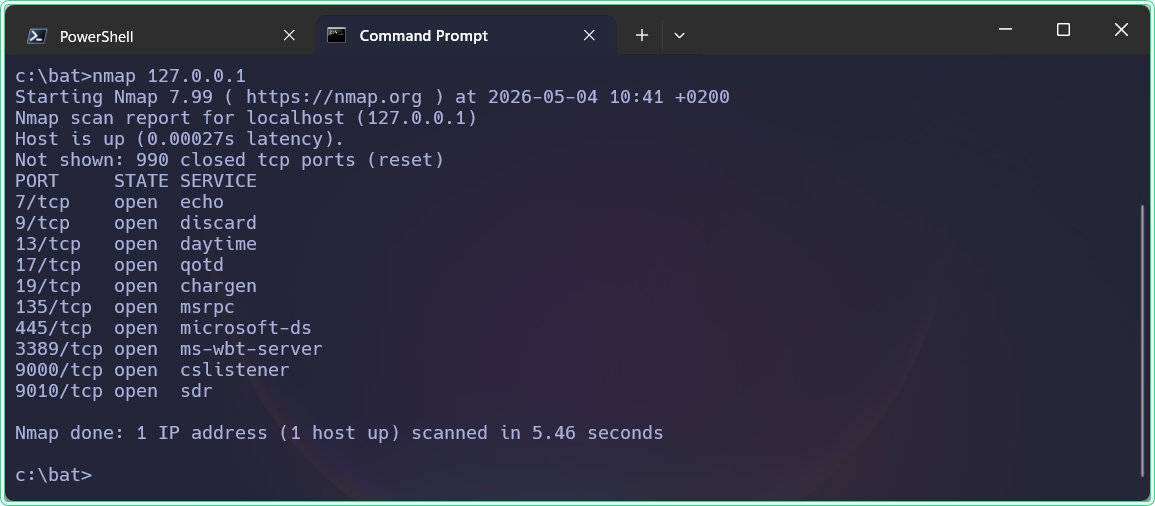Expand the new tab profile dropdown chevron
Screen dimensions: 1155x506
(679, 35)
